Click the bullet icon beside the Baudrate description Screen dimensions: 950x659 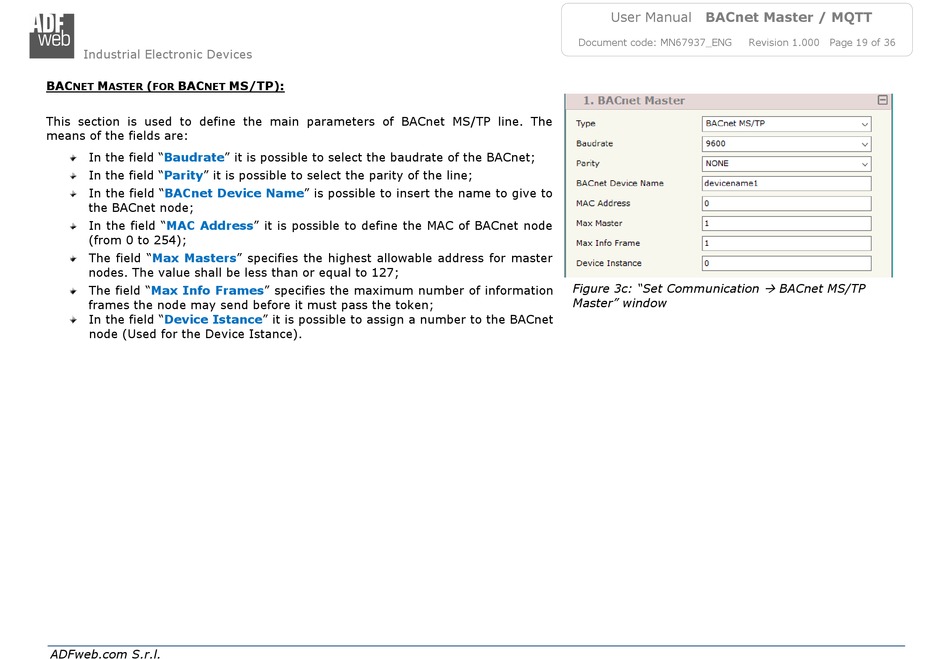(x=74, y=158)
